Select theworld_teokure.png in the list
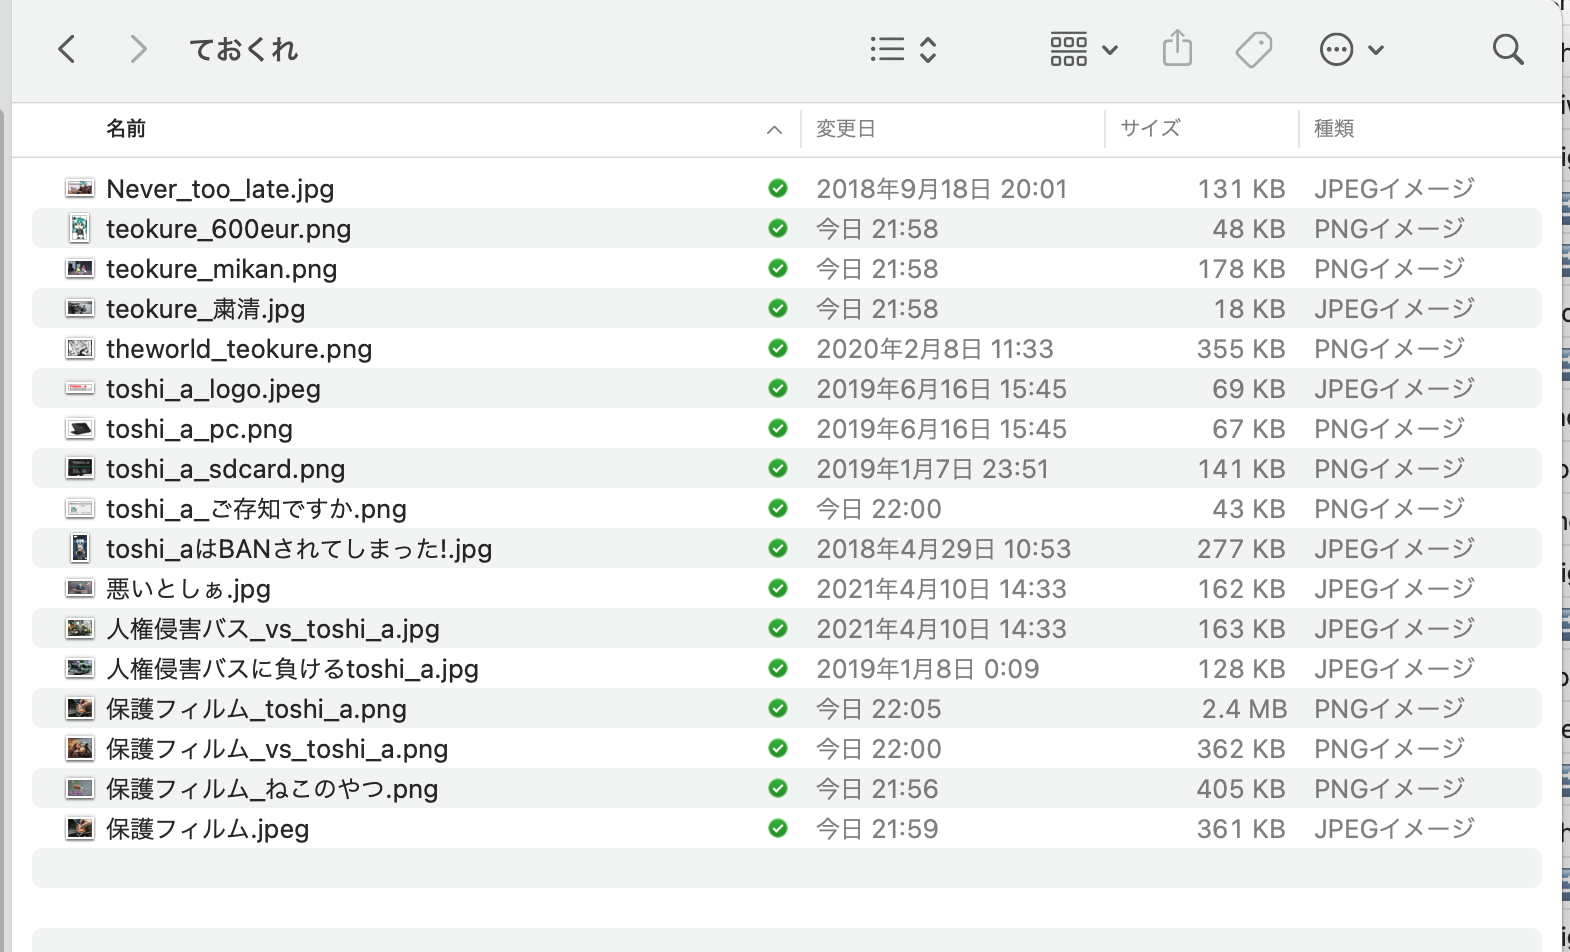 [239, 349]
